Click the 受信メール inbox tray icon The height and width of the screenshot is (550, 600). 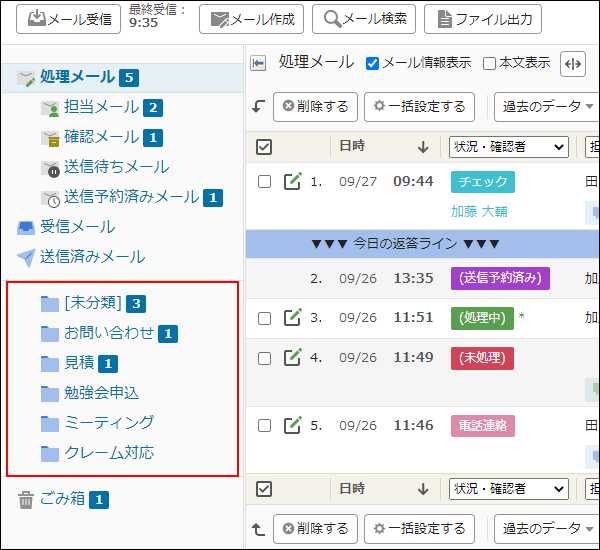(x=26, y=227)
